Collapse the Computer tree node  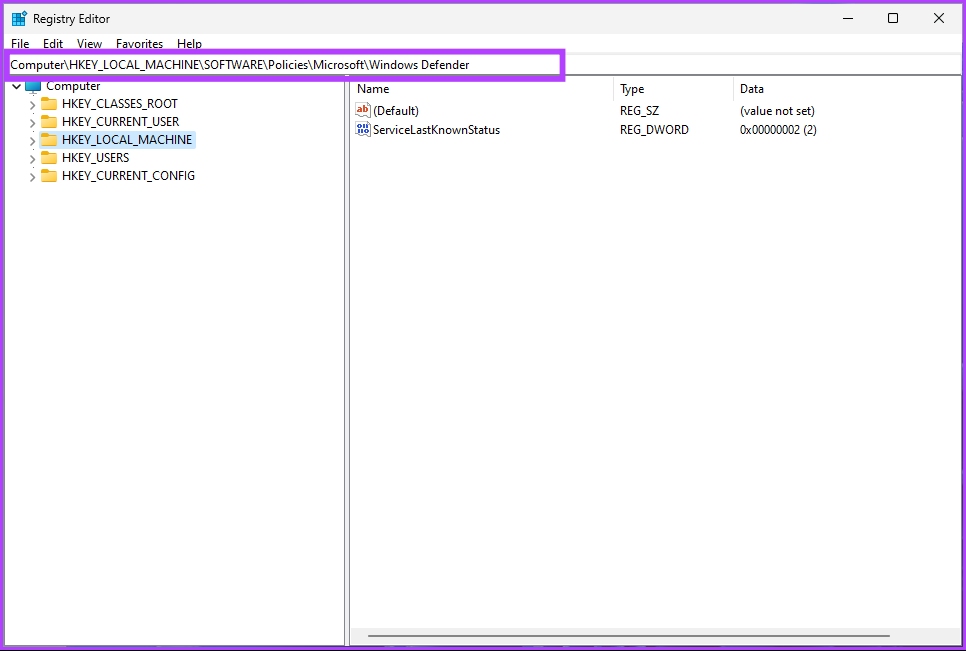point(16,87)
